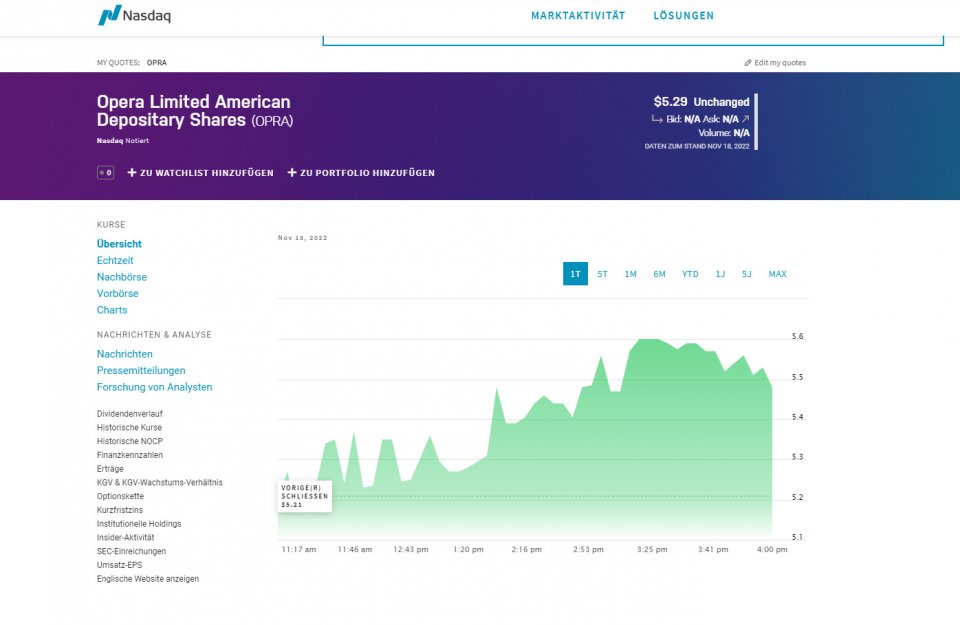Open the SEC-Einreichungen link
960x625 pixels.
point(131,551)
